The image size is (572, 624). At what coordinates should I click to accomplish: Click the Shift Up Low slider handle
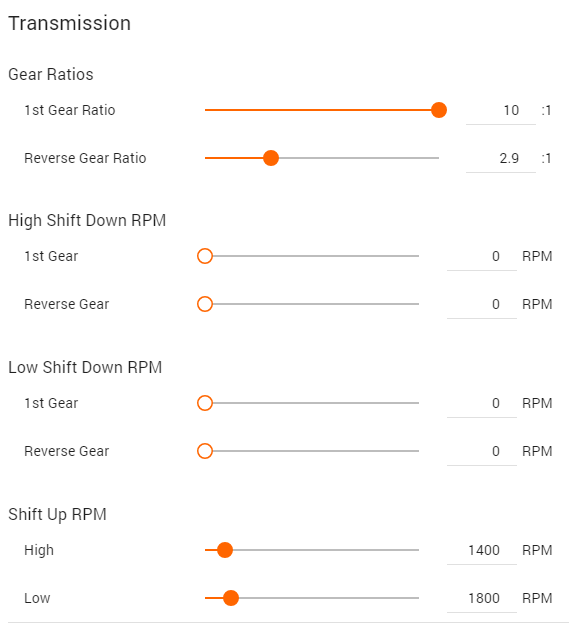[x=230, y=598]
